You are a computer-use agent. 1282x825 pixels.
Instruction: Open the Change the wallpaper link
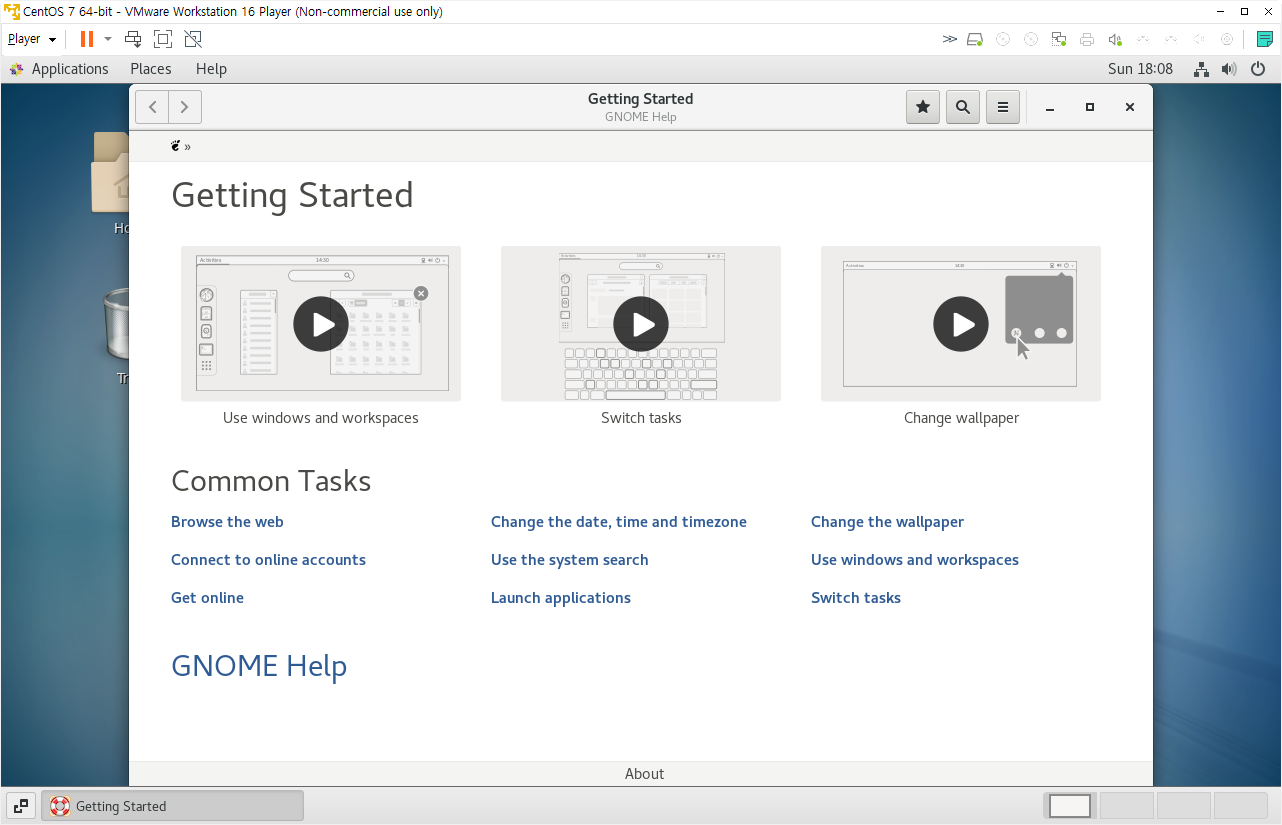[888, 522]
